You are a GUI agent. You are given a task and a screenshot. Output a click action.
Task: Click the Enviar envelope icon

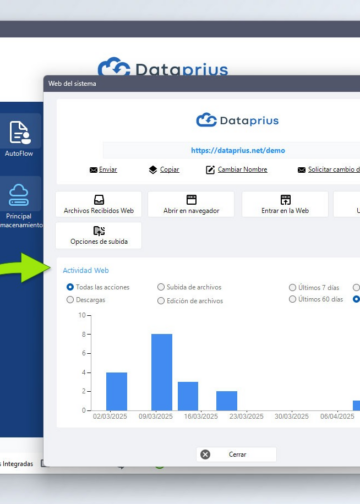coord(93,170)
